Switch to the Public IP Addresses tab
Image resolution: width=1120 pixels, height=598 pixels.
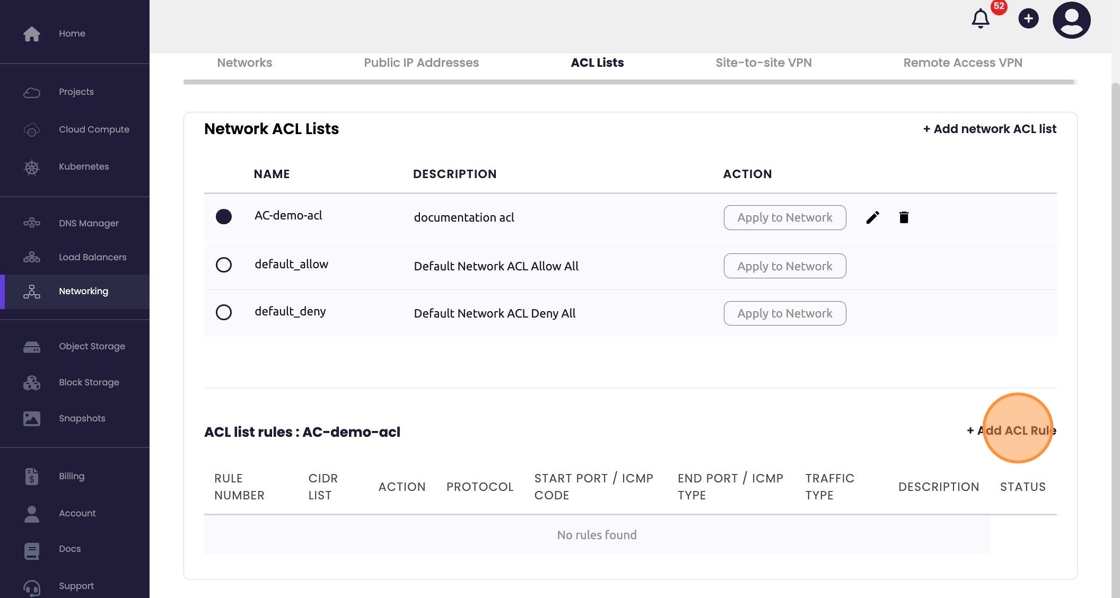coord(421,62)
